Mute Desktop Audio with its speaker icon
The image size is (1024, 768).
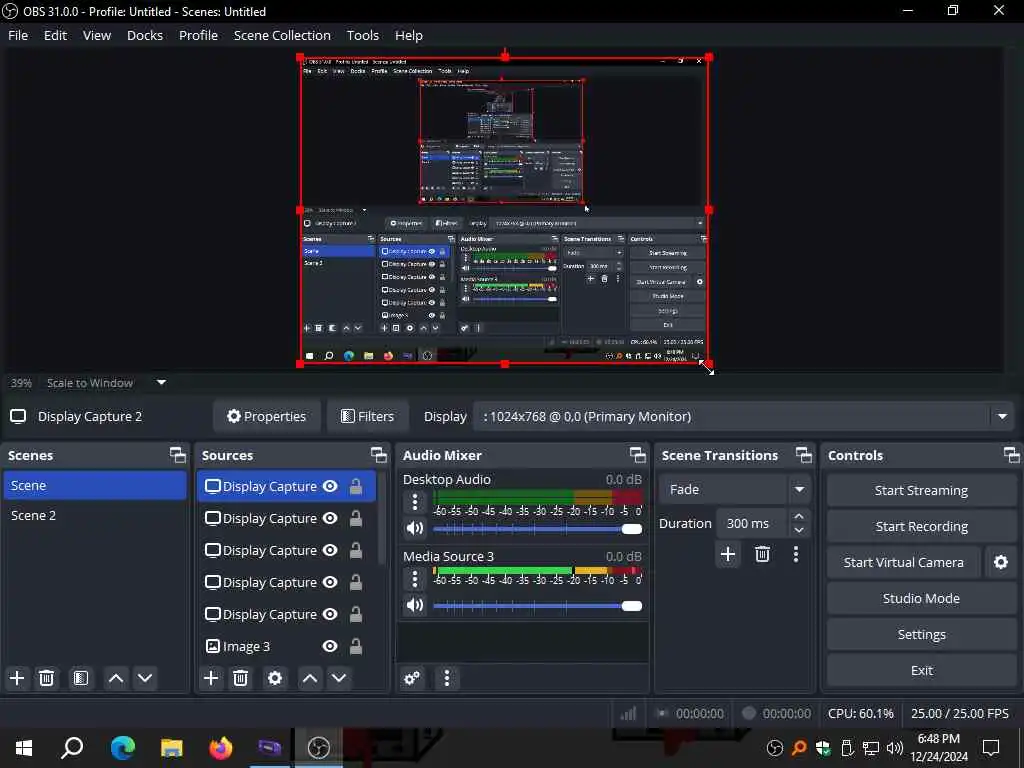[x=415, y=528]
